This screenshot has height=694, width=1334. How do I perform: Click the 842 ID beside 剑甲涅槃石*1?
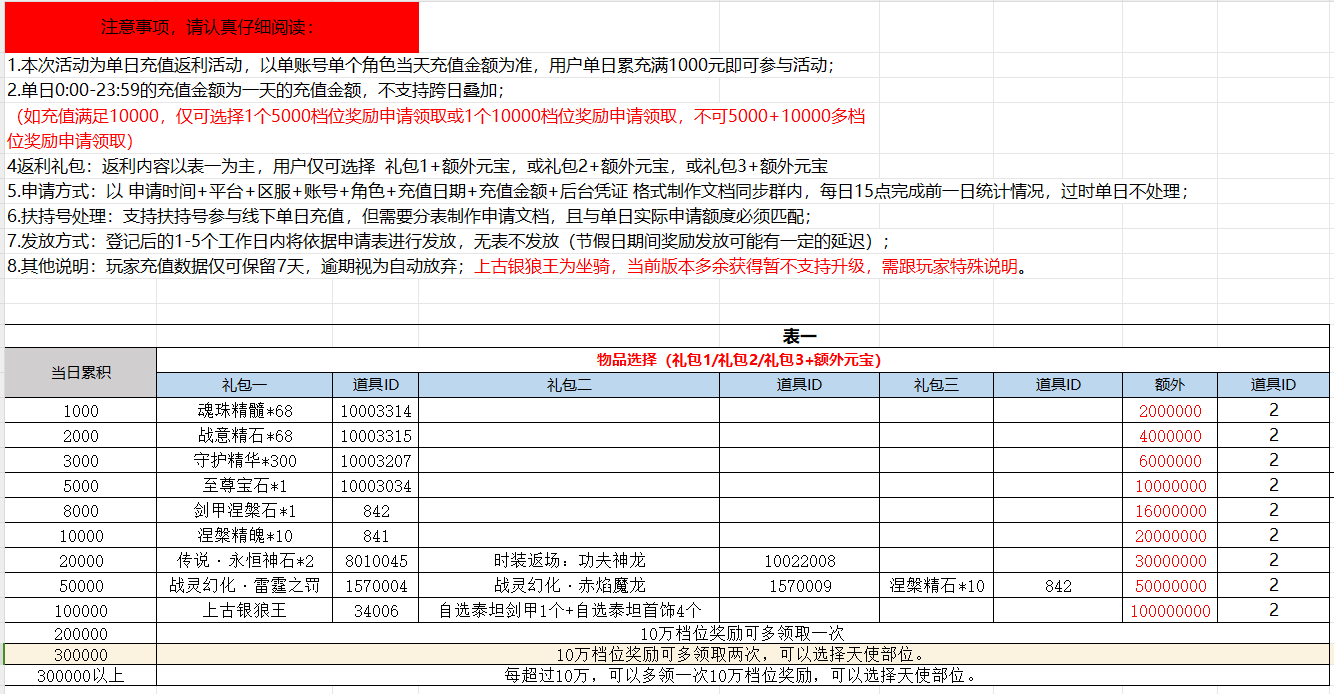(x=376, y=510)
